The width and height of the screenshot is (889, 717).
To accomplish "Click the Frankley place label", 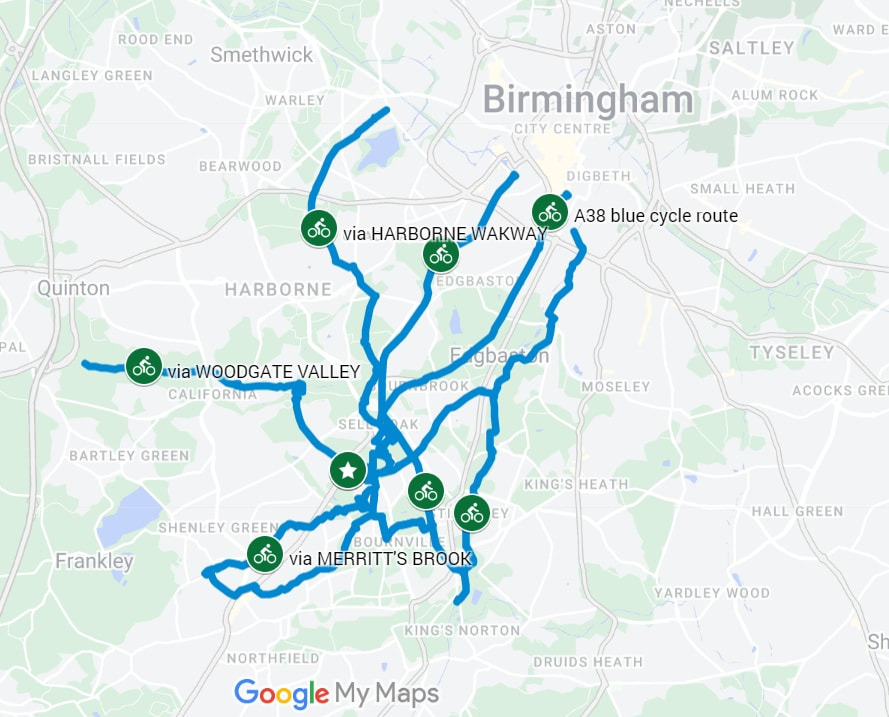I will pos(95,561).
